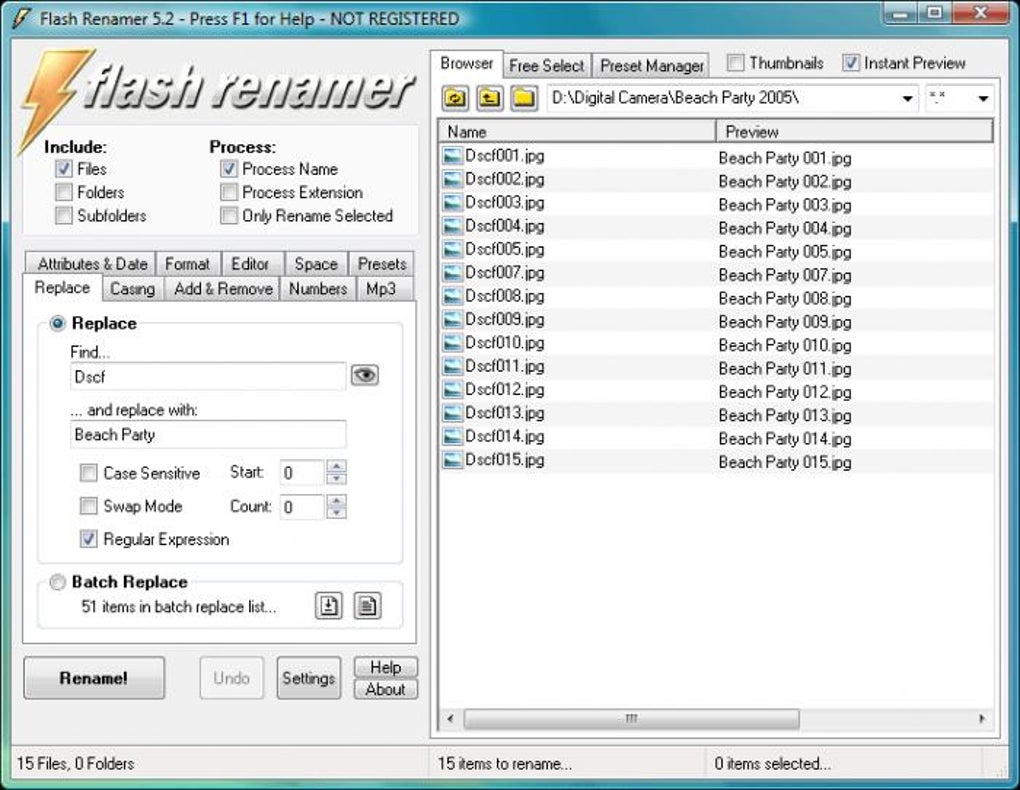The image size is (1020, 790).
Task: Switch to the Casing tab
Action: click(132, 288)
